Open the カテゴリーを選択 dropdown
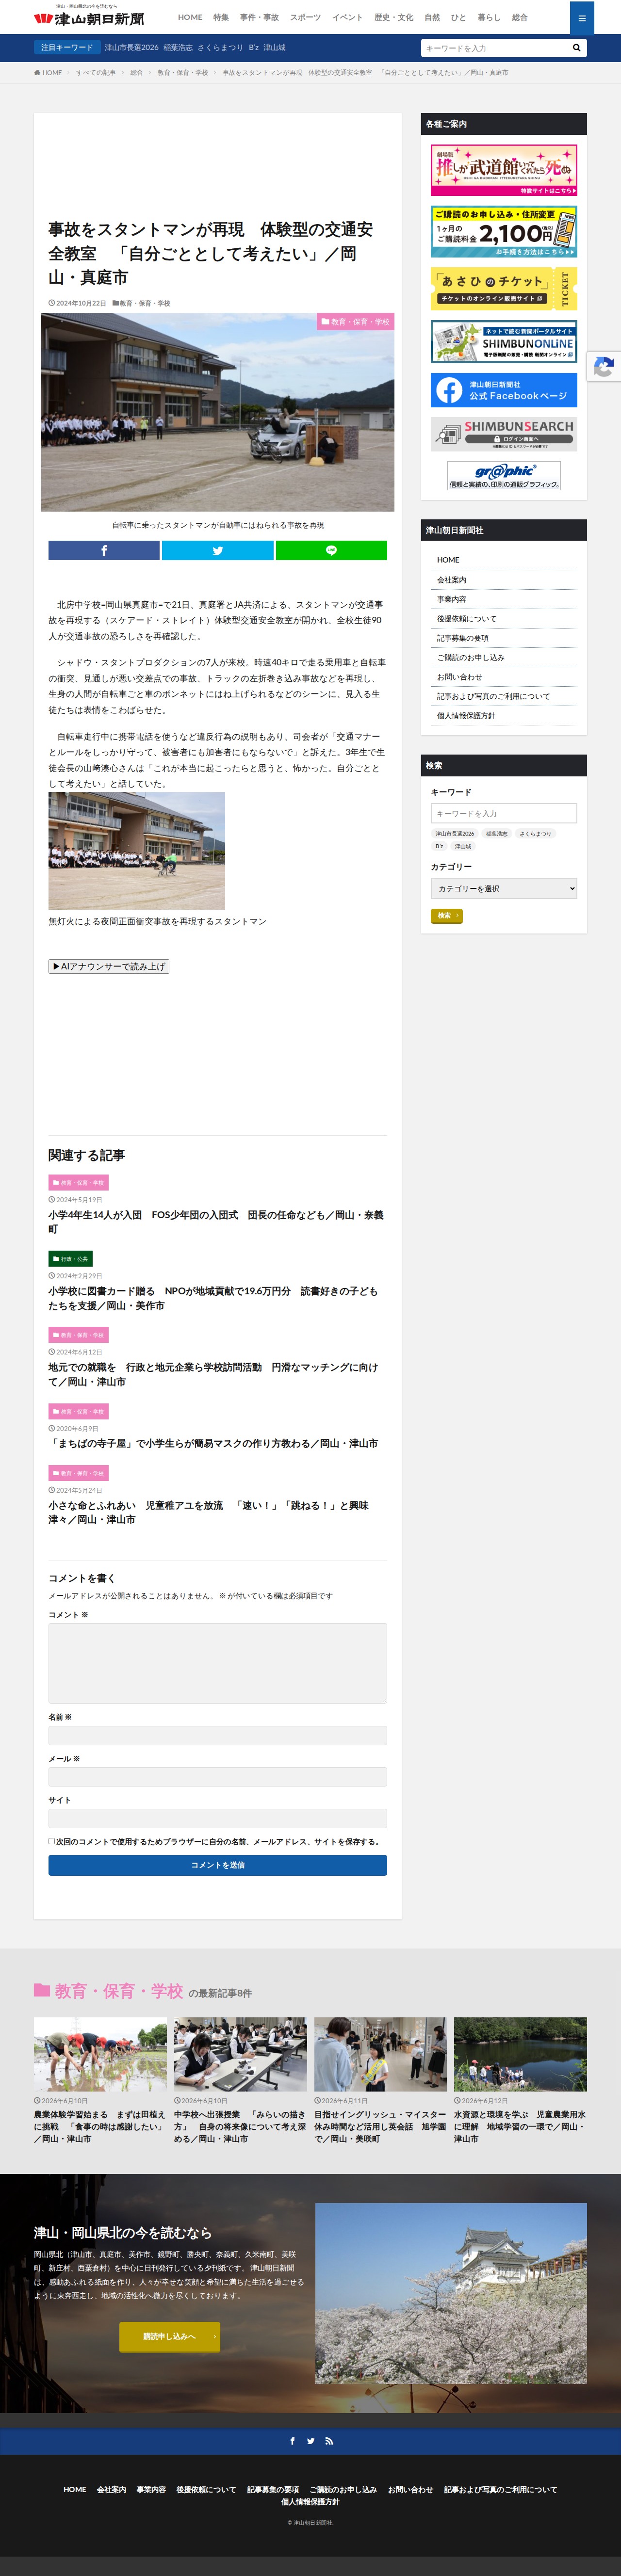The height and width of the screenshot is (2576, 621). [503, 888]
